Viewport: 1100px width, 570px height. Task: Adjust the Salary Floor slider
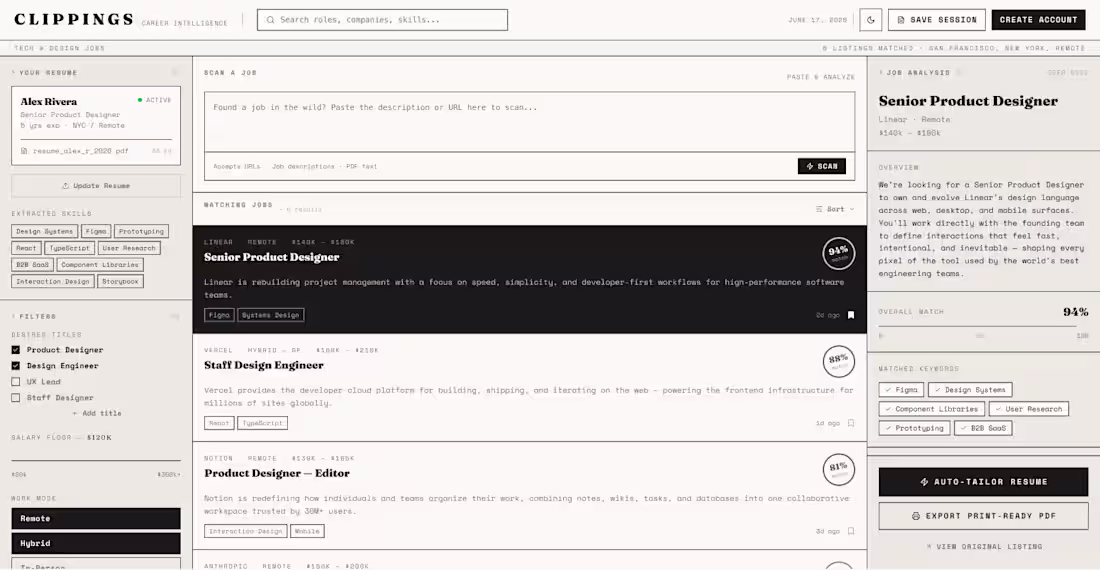coord(96,461)
